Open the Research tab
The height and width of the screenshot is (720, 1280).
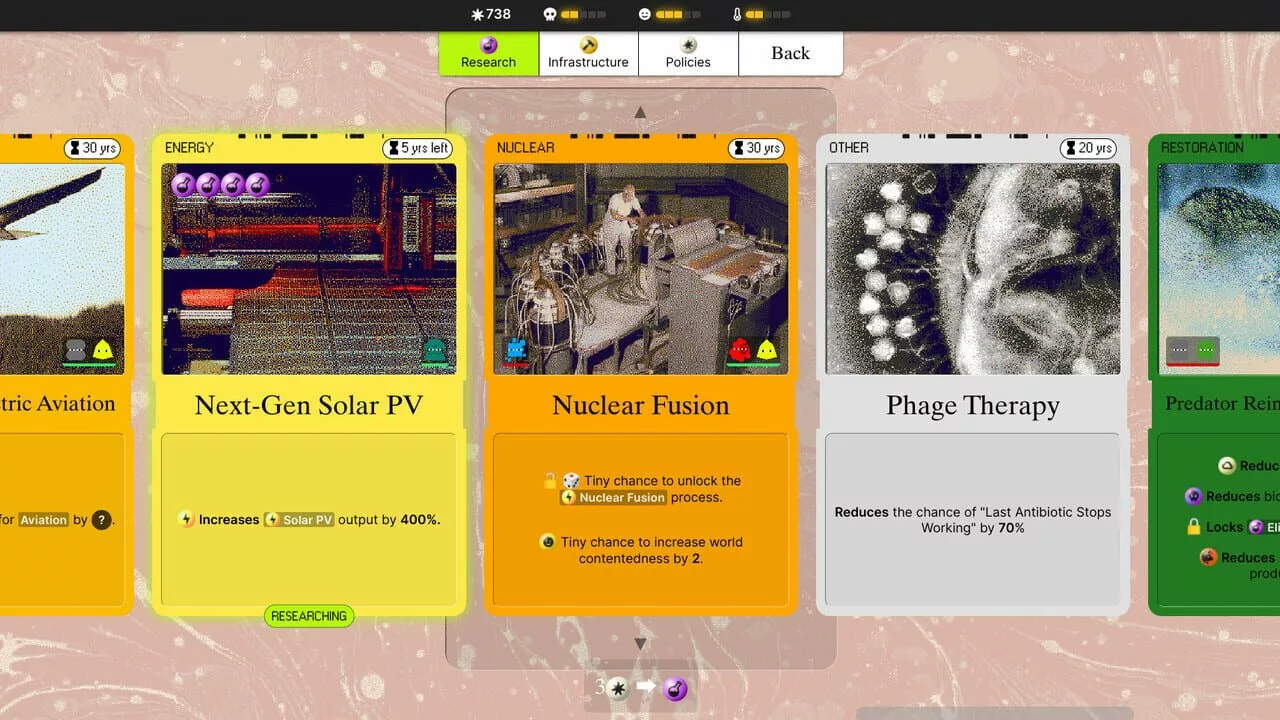coord(489,54)
